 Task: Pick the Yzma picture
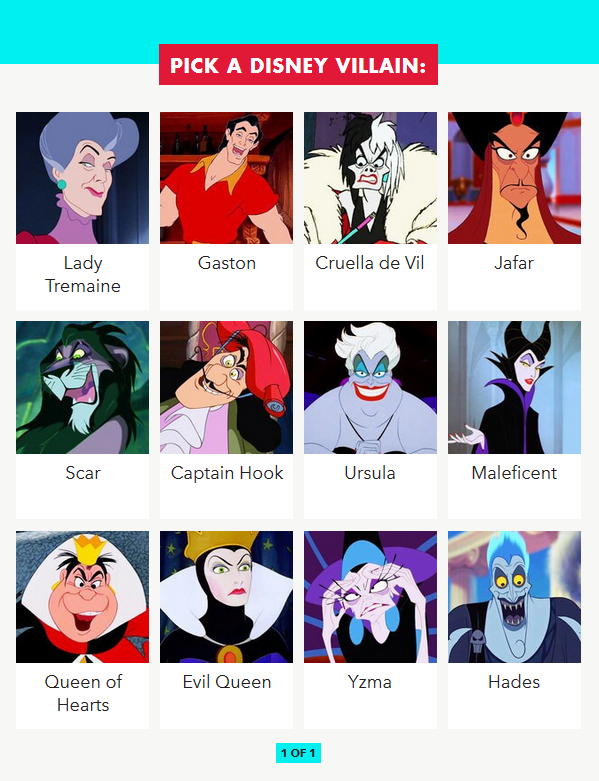click(x=370, y=597)
